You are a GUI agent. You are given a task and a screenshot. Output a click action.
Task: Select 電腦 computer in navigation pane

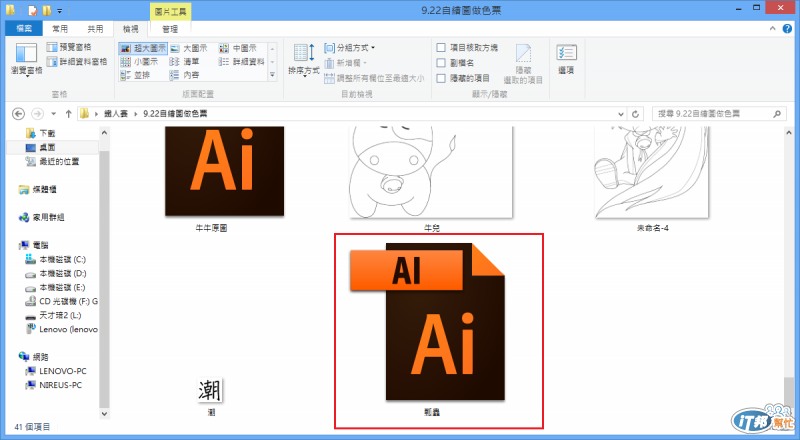pos(34,245)
